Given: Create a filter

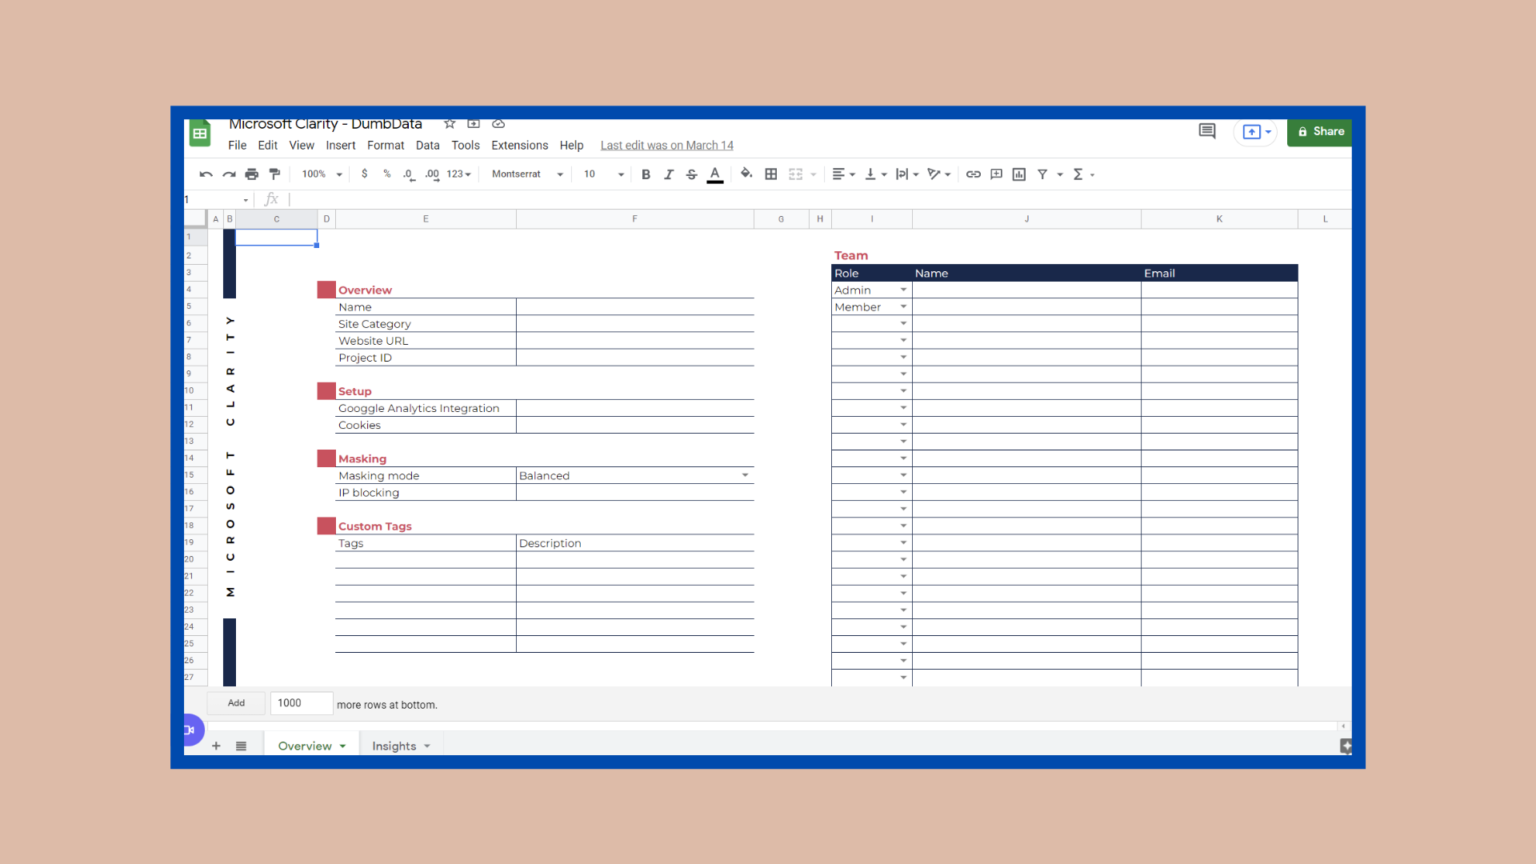Looking at the screenshot, I should (x=1041, y=174).
